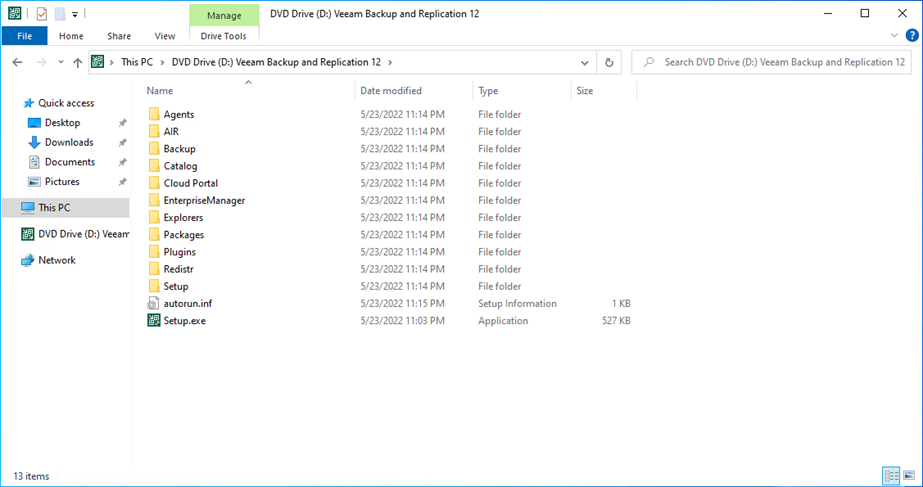Click the pin icon next to Pictures
Viewport: 923px width, 487px height.
click(122, 182)
